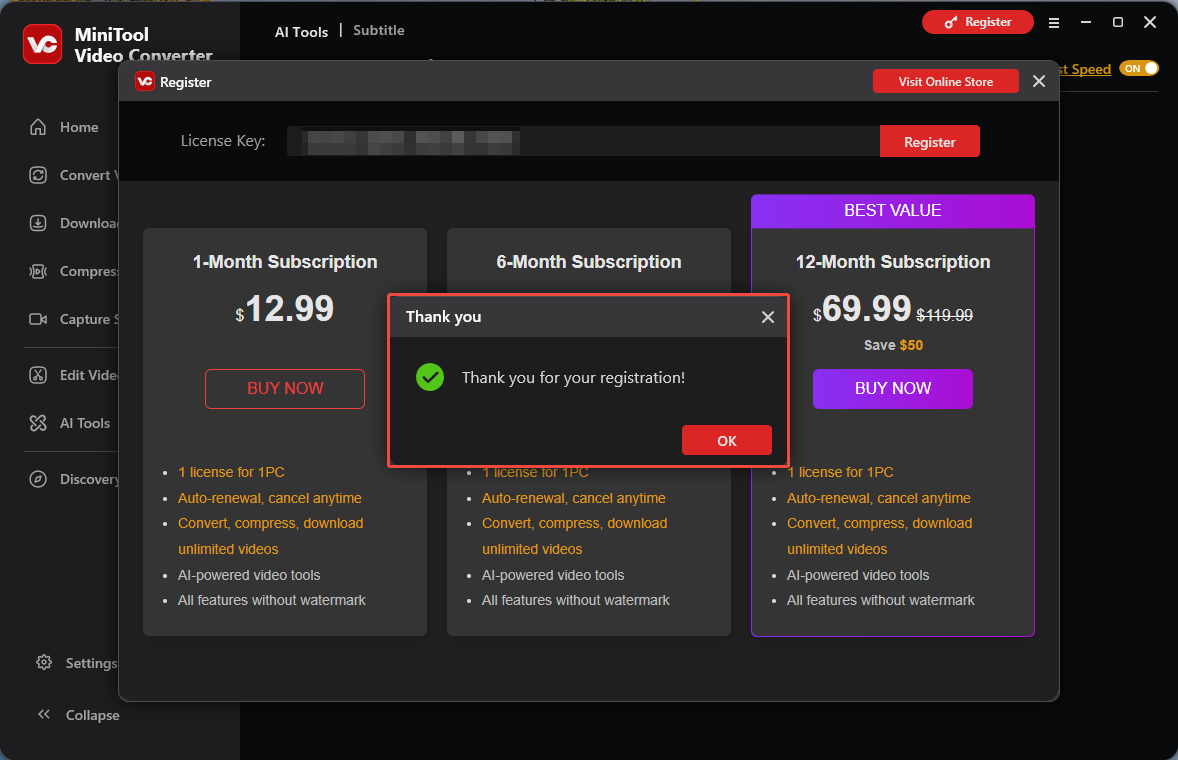Click the 12-Month Subscription heading
Screen dimensions: 1178x760
pyautogui.click(x=893, y=261)
